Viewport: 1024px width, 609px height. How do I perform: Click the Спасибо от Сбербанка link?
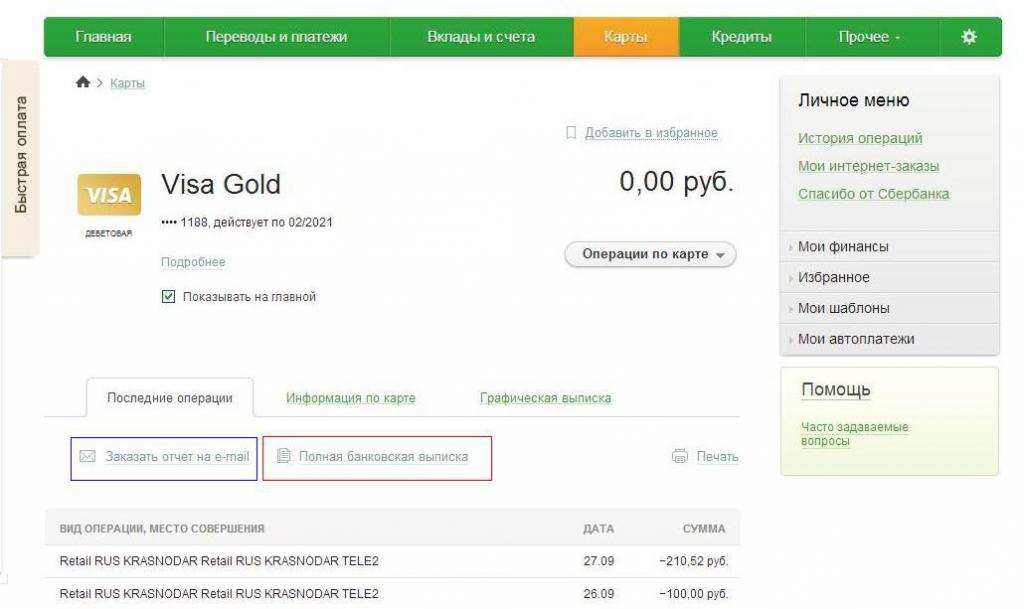(x=873, y=194)
